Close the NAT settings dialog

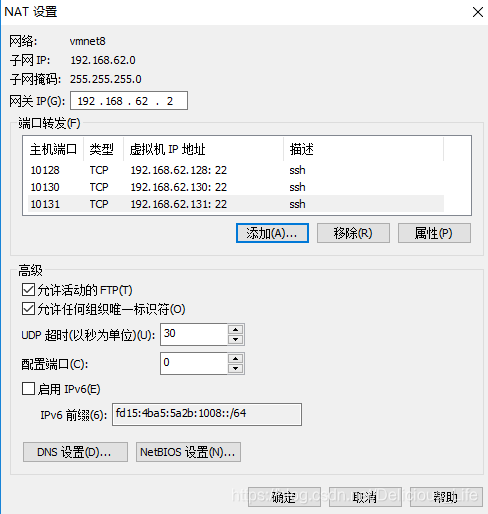(x=478, y=12)
